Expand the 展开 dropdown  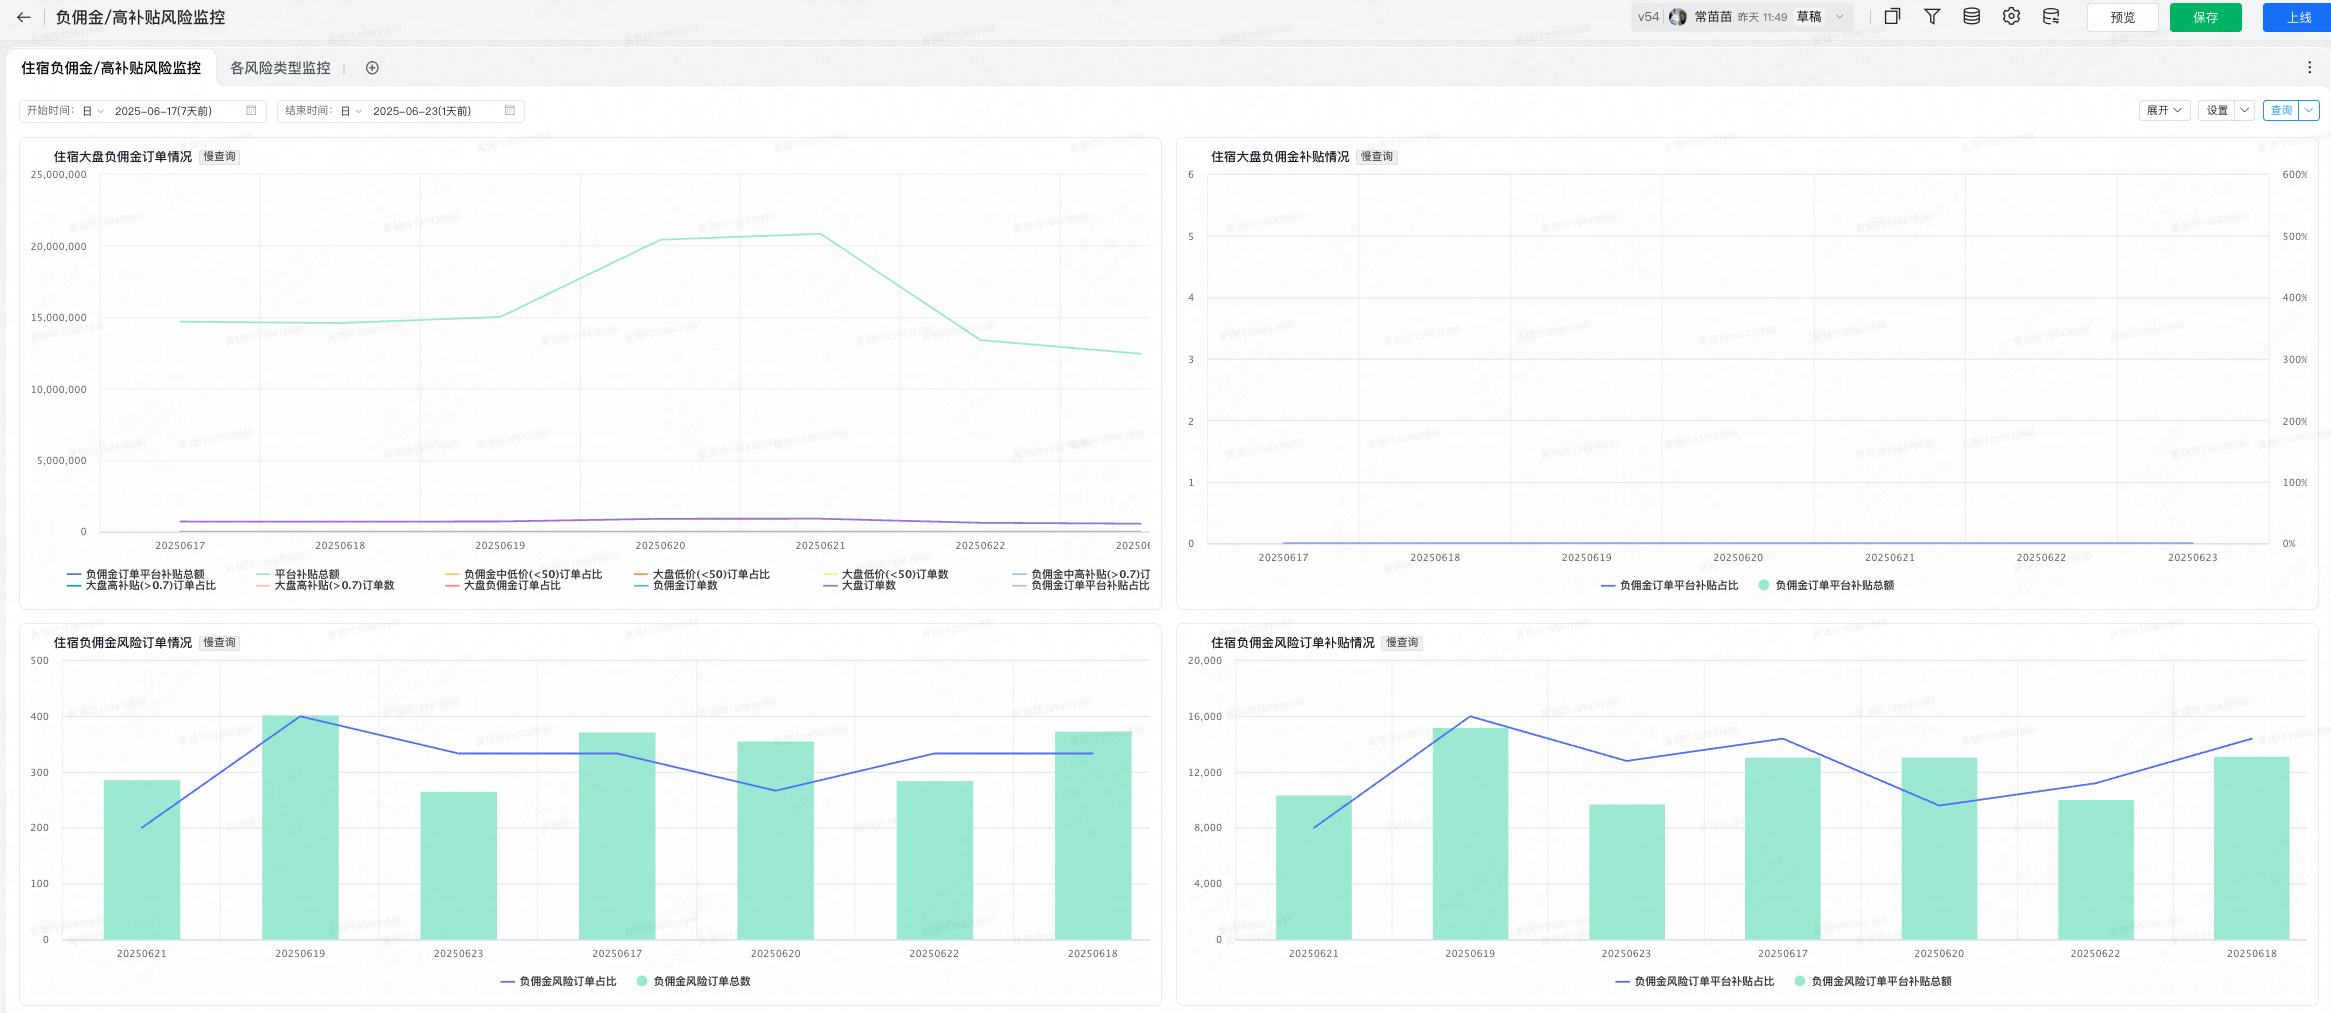pos(2164,110)
